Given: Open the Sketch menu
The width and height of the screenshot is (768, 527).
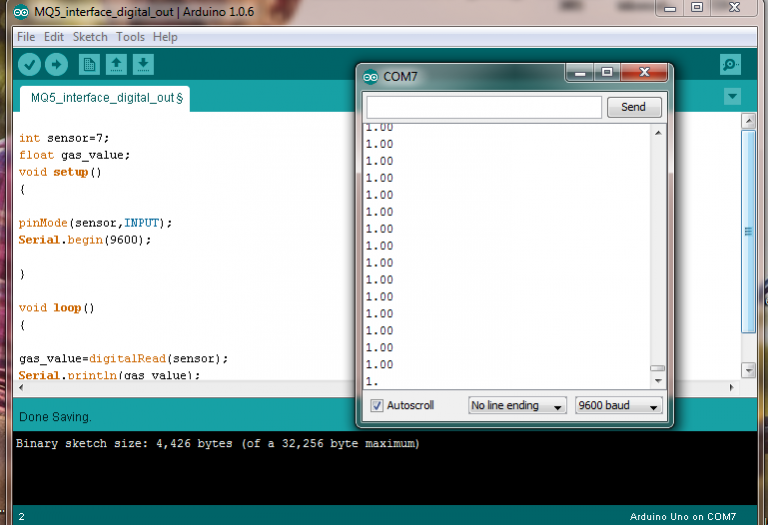Looking at the screenshot, I should click(90, 37).
